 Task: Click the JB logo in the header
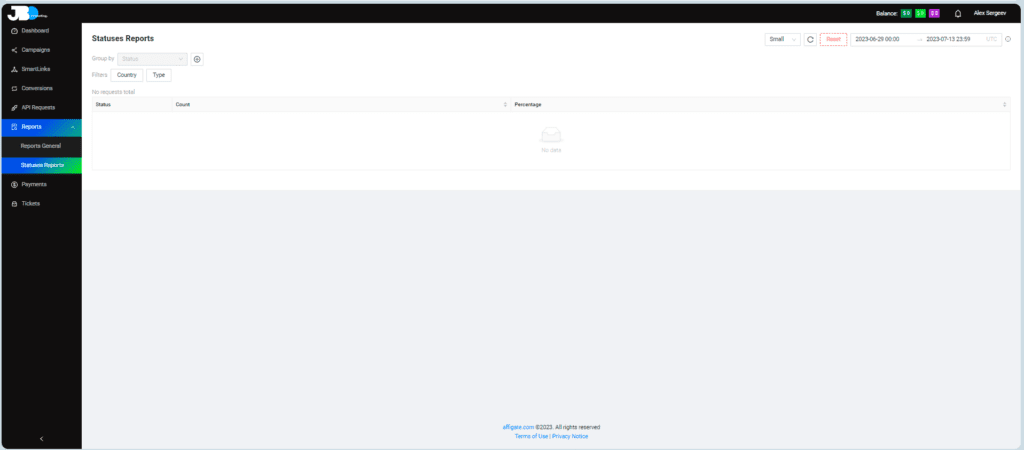tap(22, 12)
